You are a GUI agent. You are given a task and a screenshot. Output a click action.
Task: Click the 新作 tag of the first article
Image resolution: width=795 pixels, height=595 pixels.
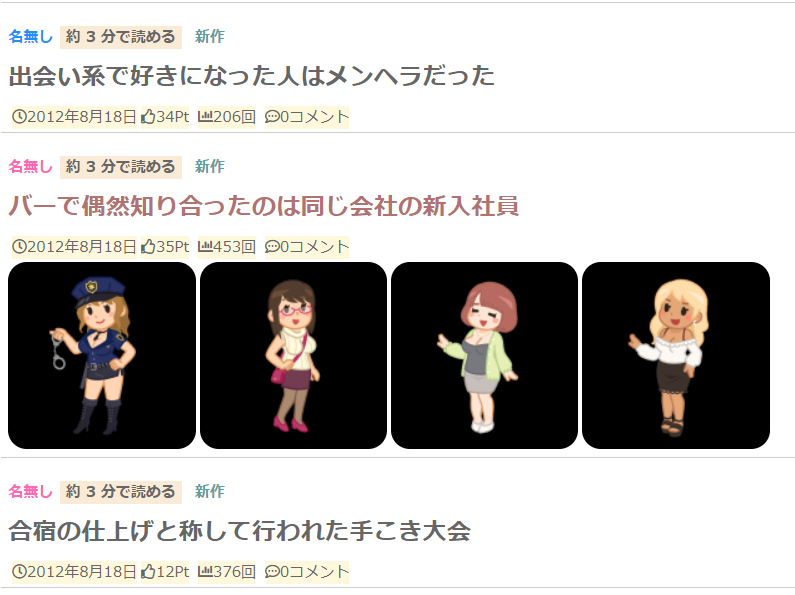[x=210, y=36]
